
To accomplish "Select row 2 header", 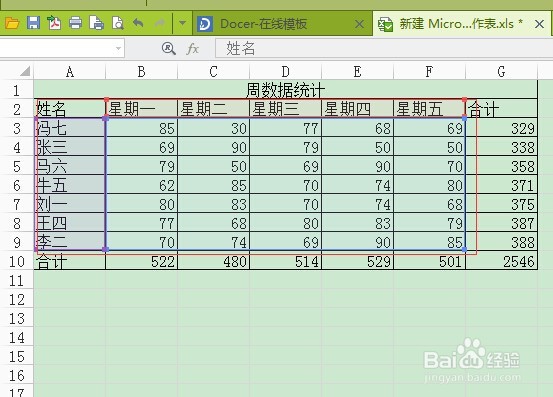I will coord(17,110).
